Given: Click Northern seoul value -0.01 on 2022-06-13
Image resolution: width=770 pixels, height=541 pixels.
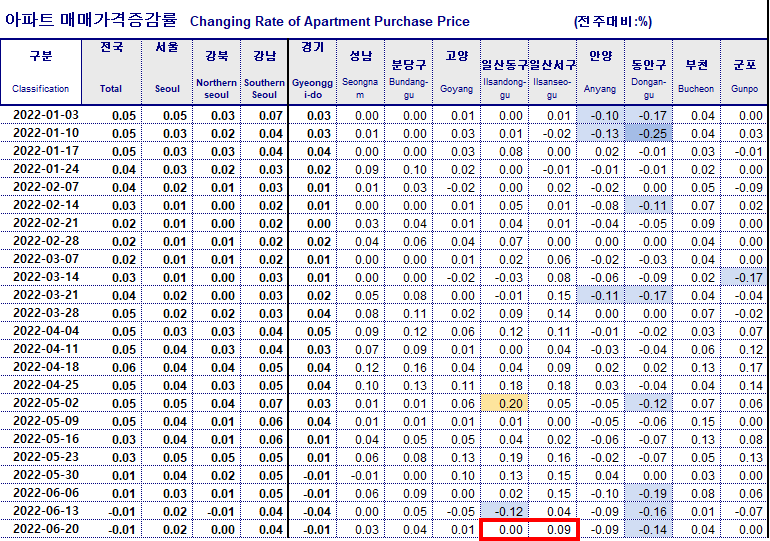Looking at the screenshot, I should [x=217, y=511].
